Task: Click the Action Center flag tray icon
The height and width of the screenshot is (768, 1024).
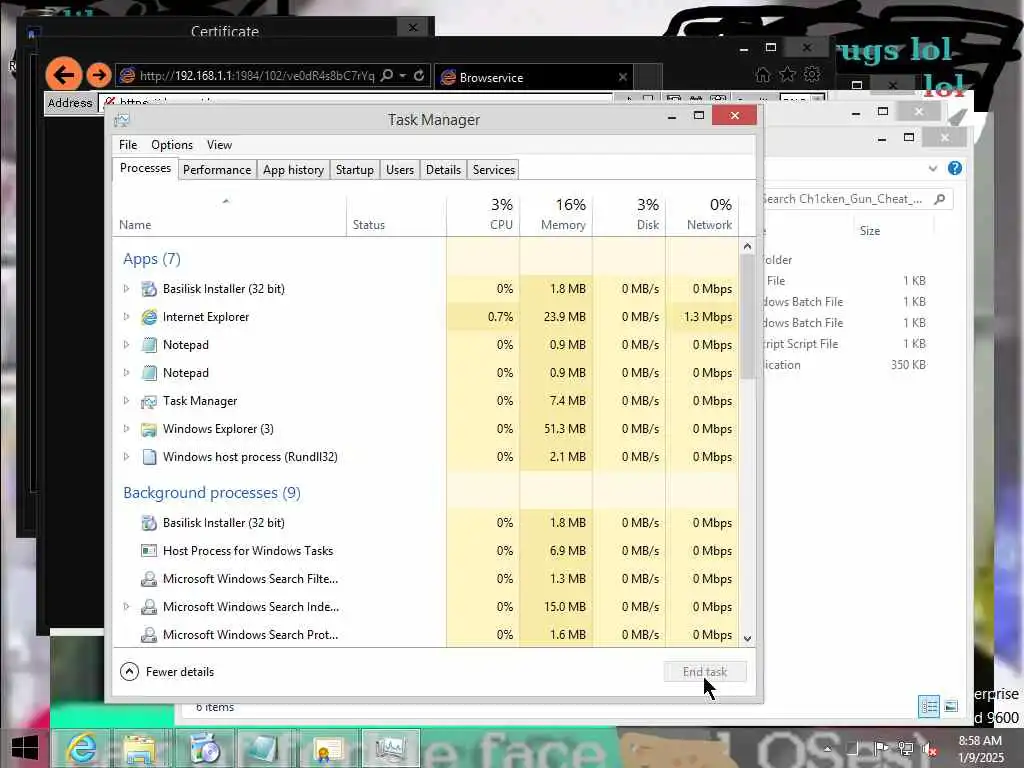Action: [881, 748]
